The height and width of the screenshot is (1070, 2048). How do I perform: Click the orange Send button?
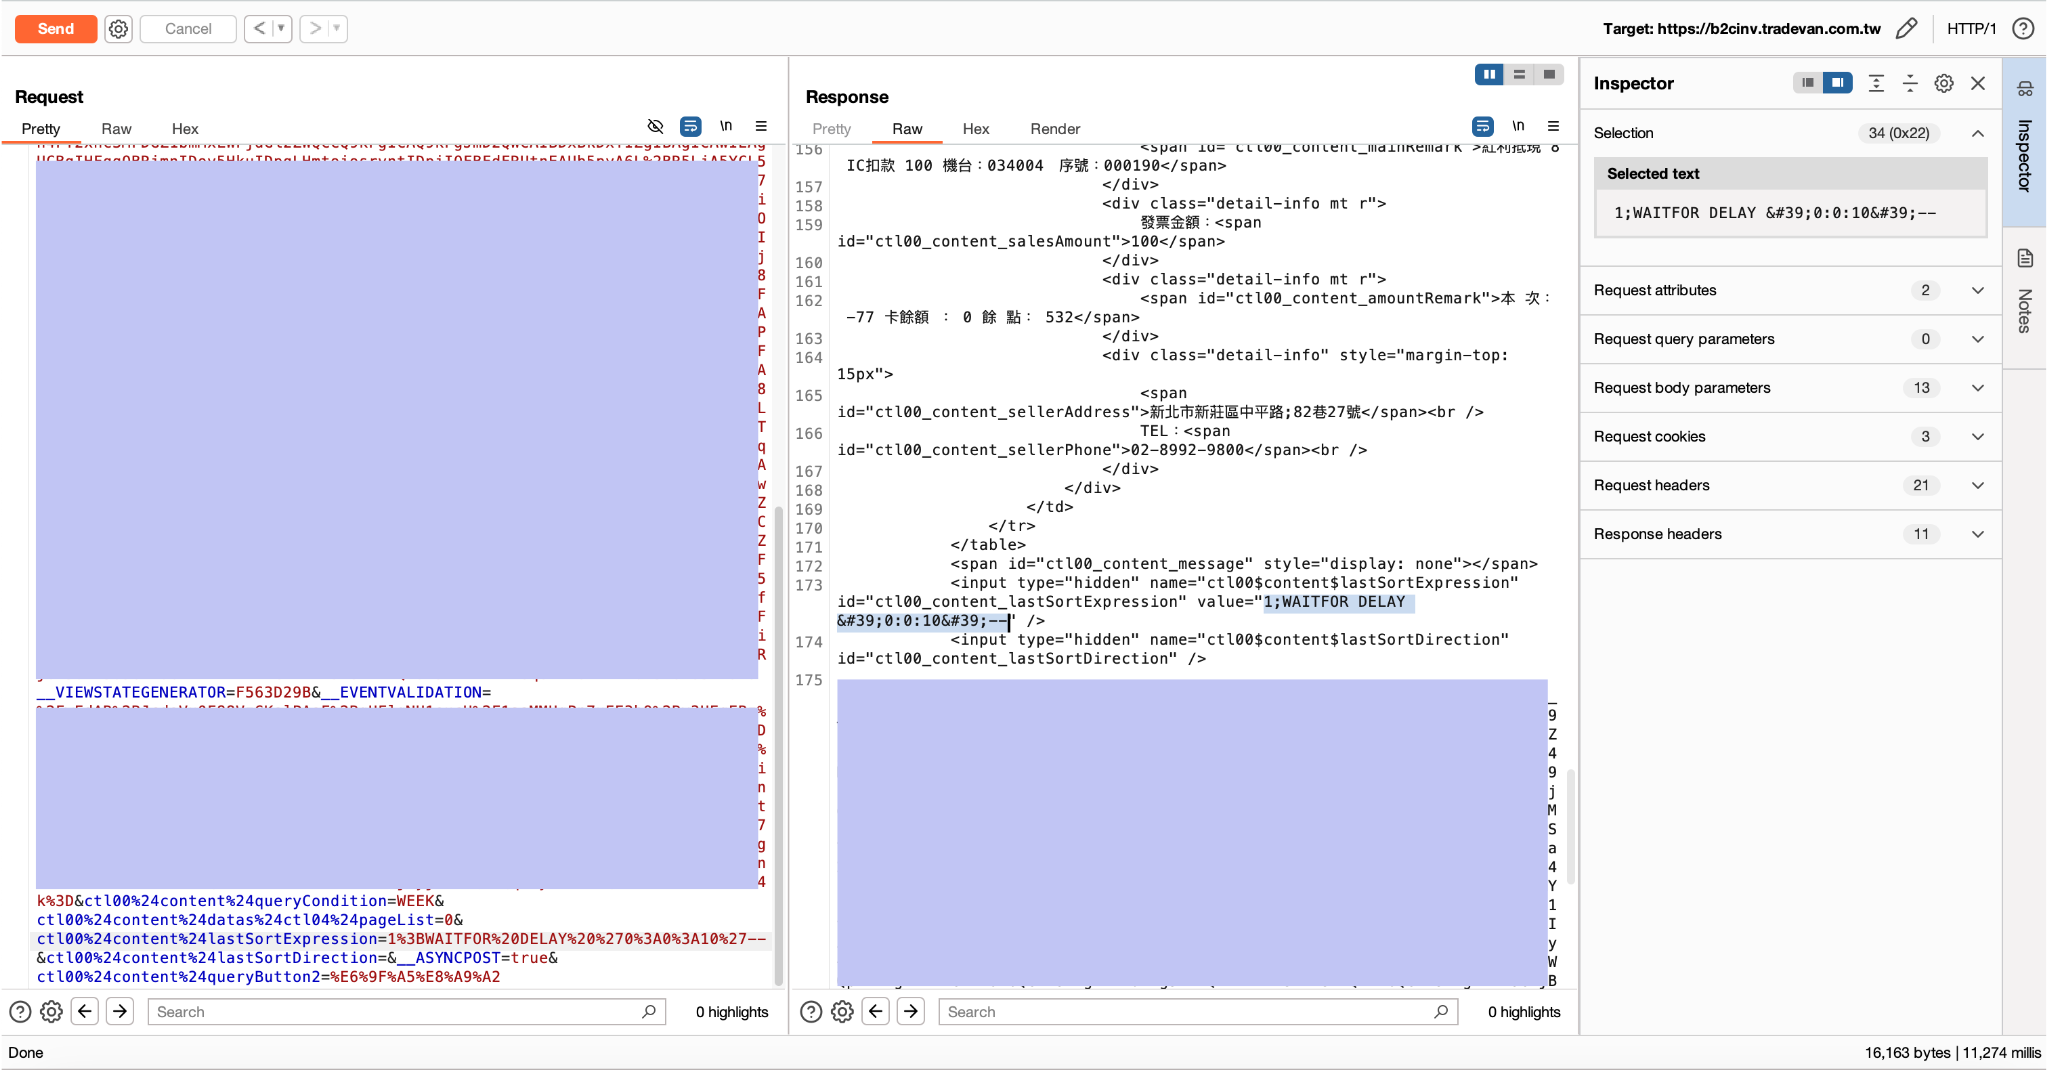56,29
